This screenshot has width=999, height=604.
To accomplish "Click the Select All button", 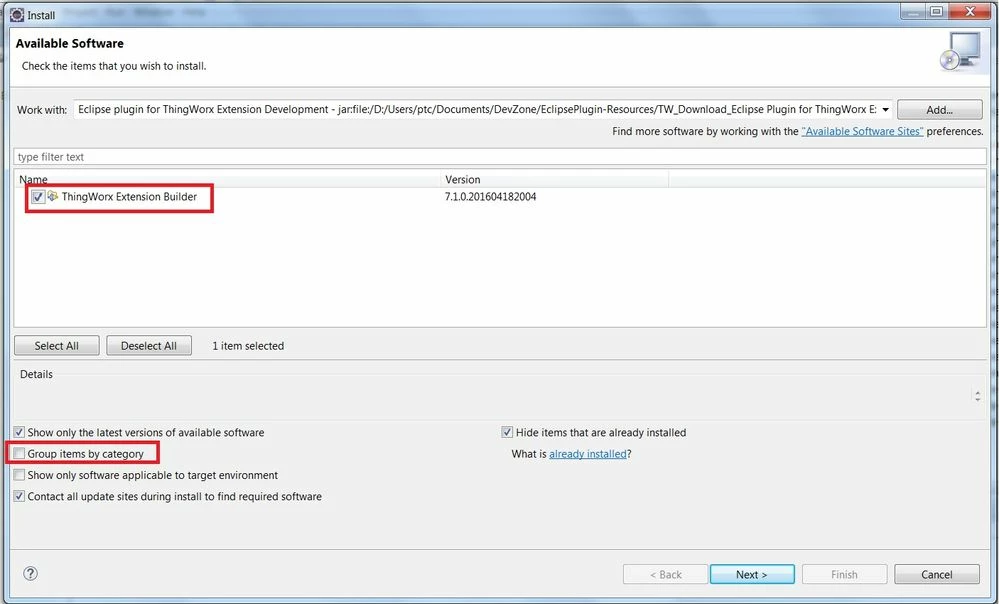I will point(56,345).
